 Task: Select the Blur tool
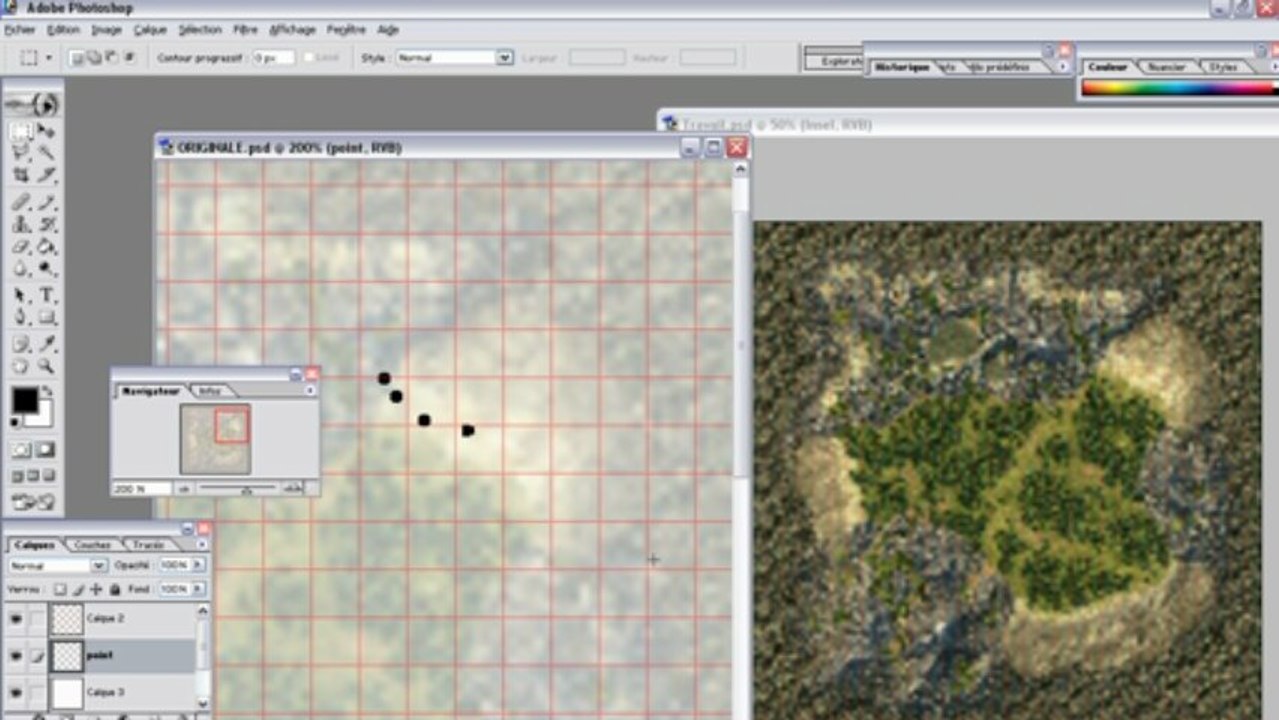[21, 268]
